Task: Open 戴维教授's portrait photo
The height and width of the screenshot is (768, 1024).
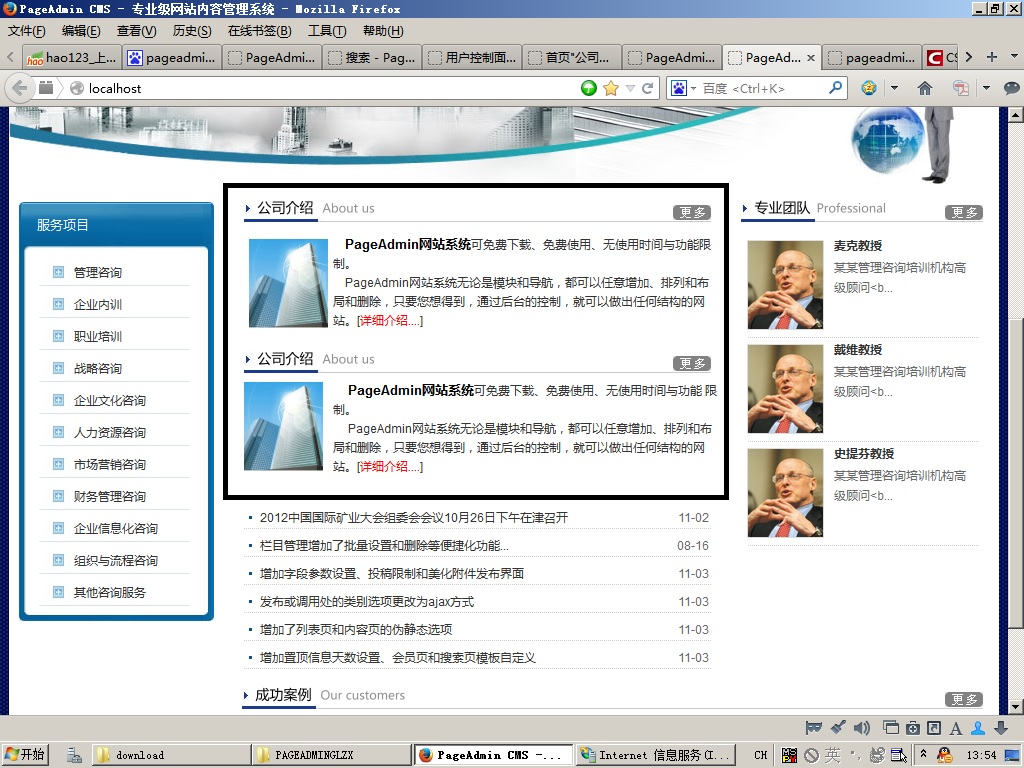Action: [785, 389]
